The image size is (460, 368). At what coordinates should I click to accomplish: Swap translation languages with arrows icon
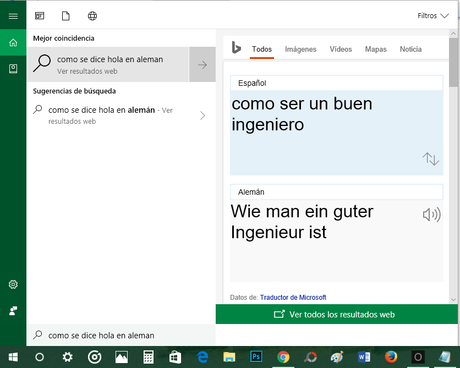click(431, 159)
